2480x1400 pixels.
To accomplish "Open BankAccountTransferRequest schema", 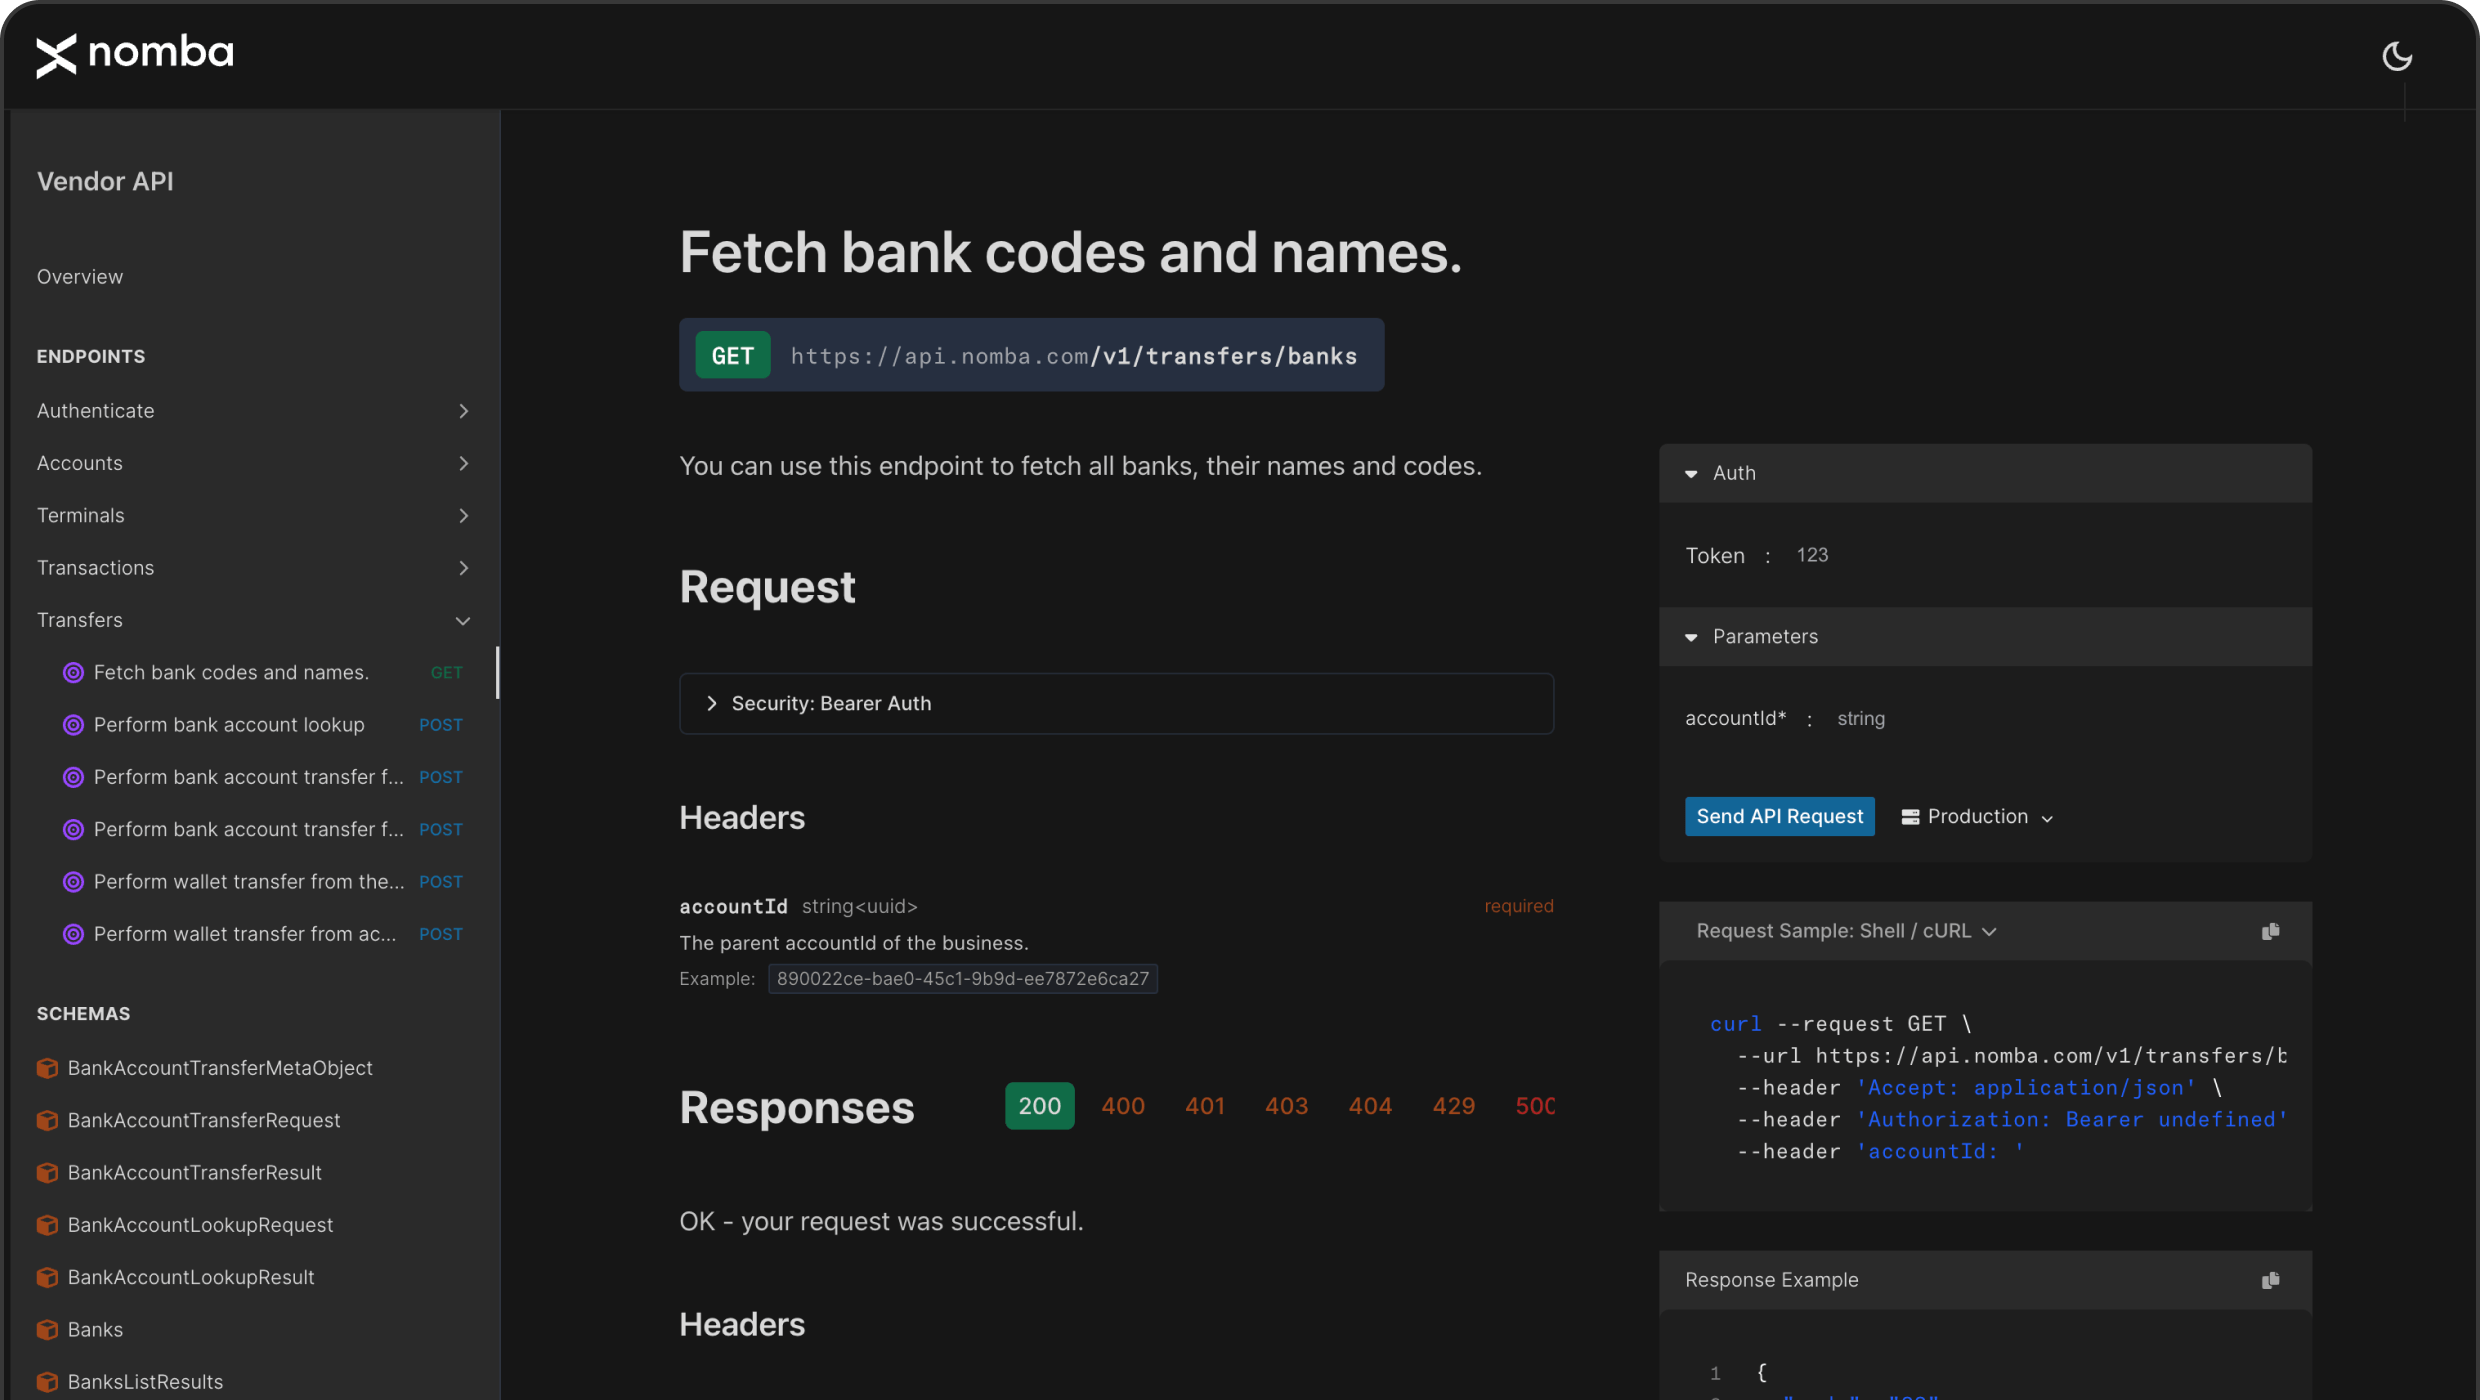I will (204, 1120).
